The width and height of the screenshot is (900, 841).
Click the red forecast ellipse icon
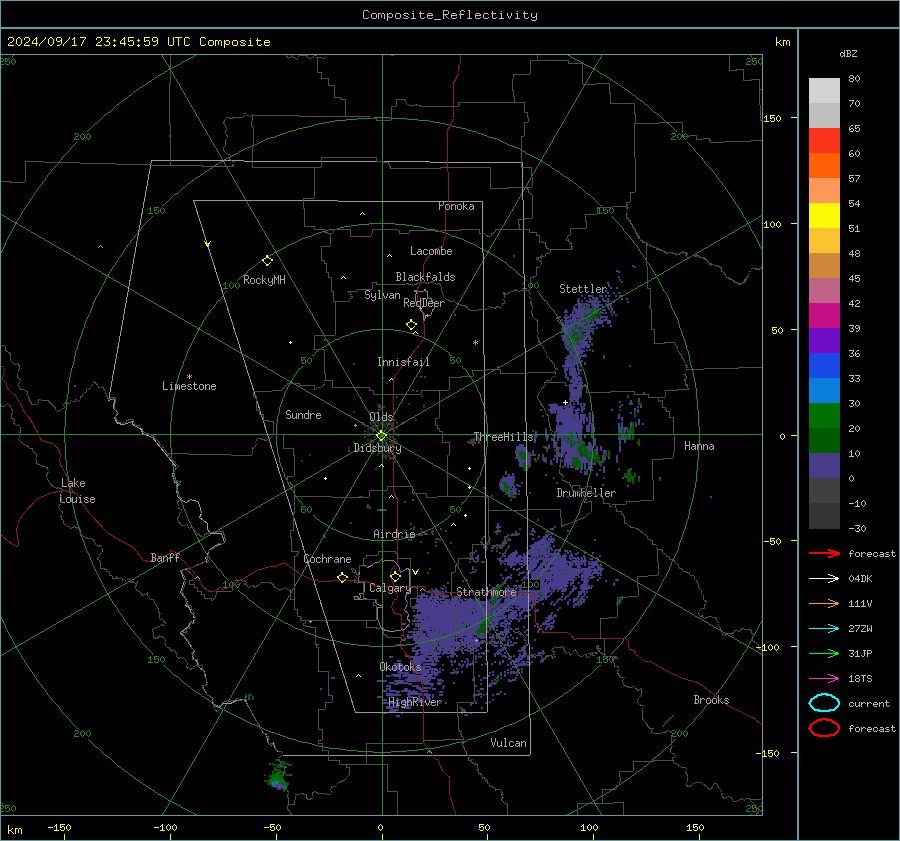point(824,728)
